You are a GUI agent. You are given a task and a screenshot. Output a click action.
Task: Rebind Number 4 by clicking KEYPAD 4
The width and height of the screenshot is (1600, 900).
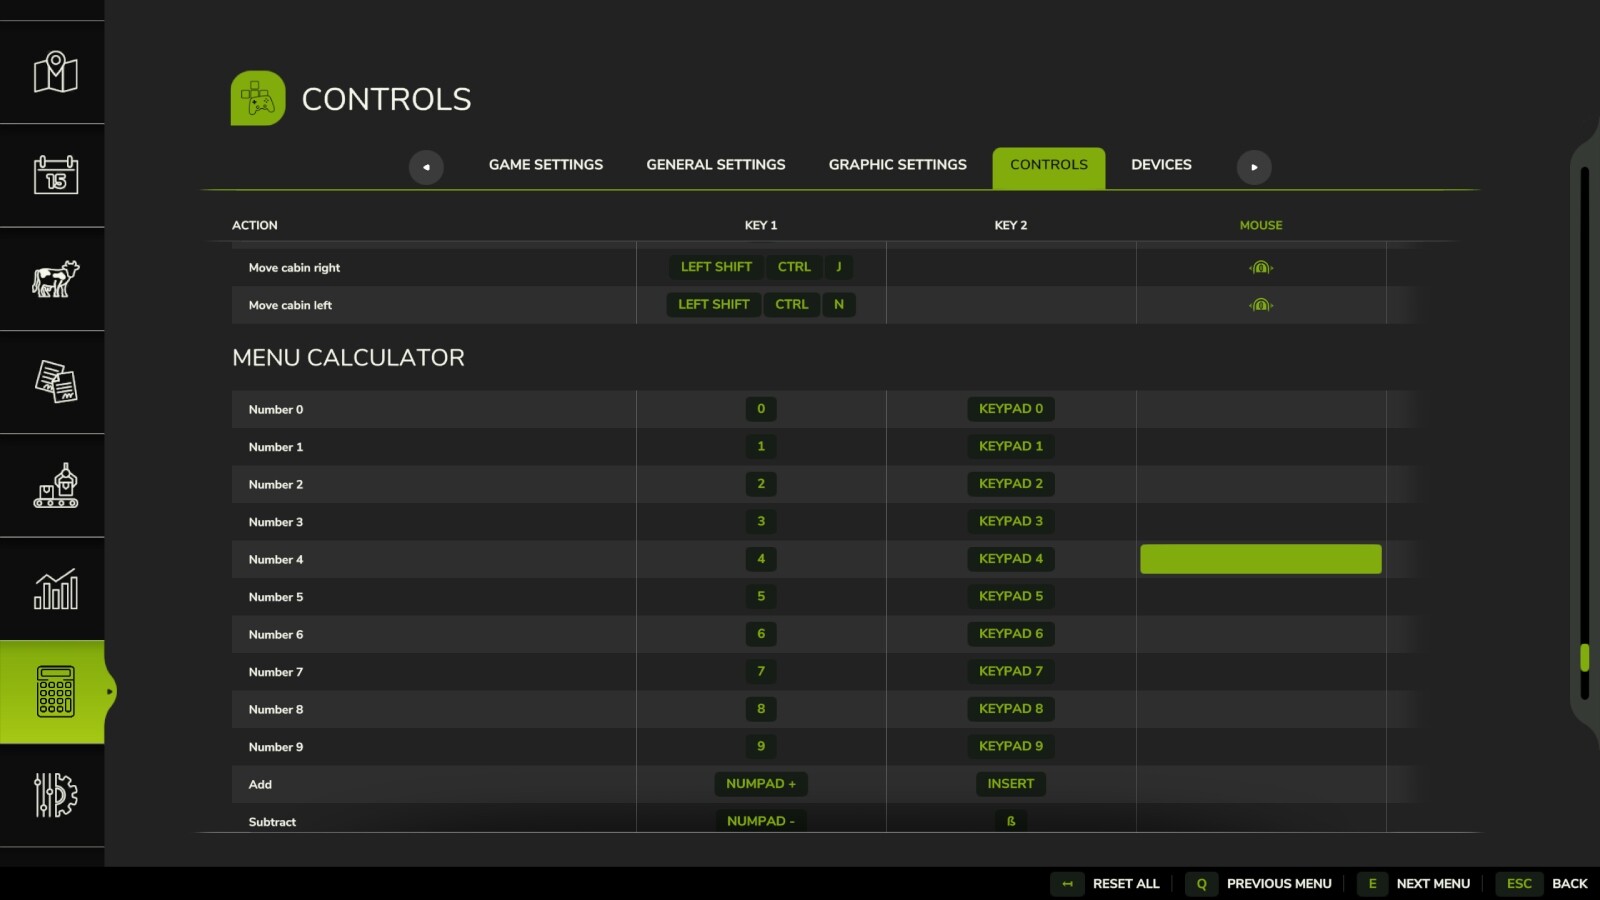[x=1010, y=559]
